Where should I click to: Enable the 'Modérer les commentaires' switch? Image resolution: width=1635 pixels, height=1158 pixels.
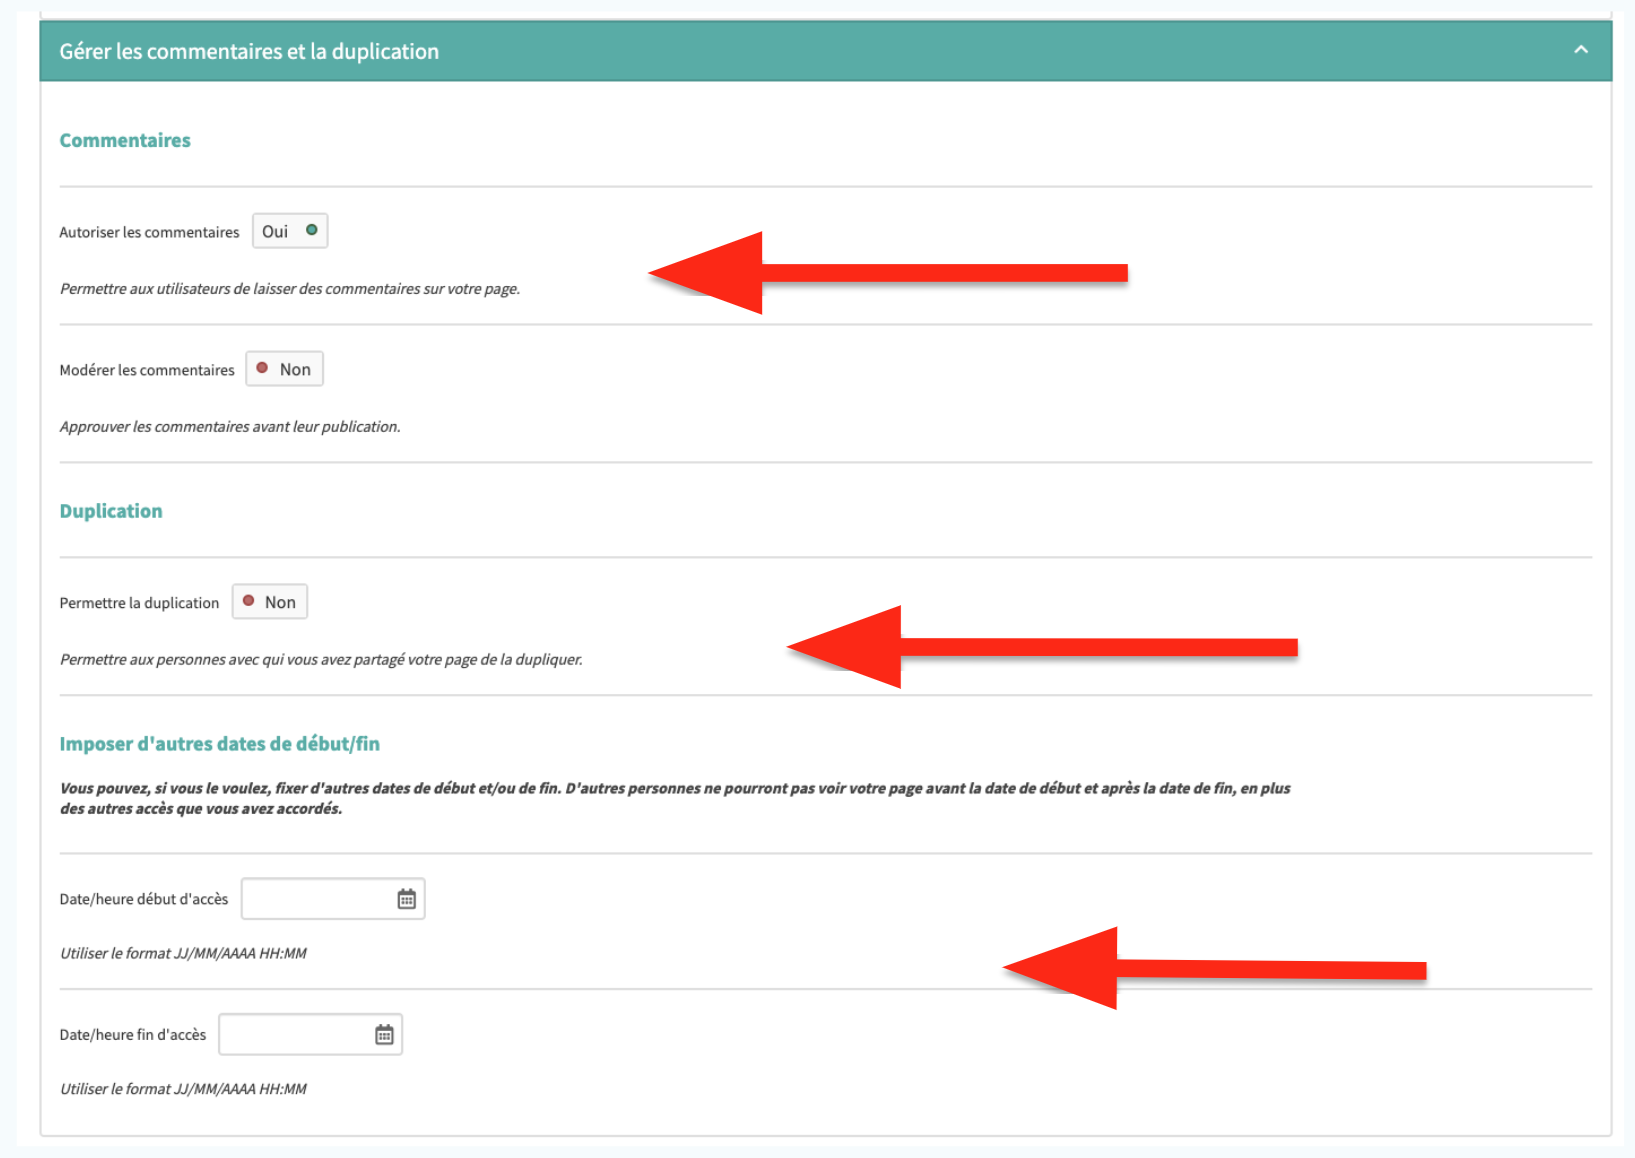284,369
